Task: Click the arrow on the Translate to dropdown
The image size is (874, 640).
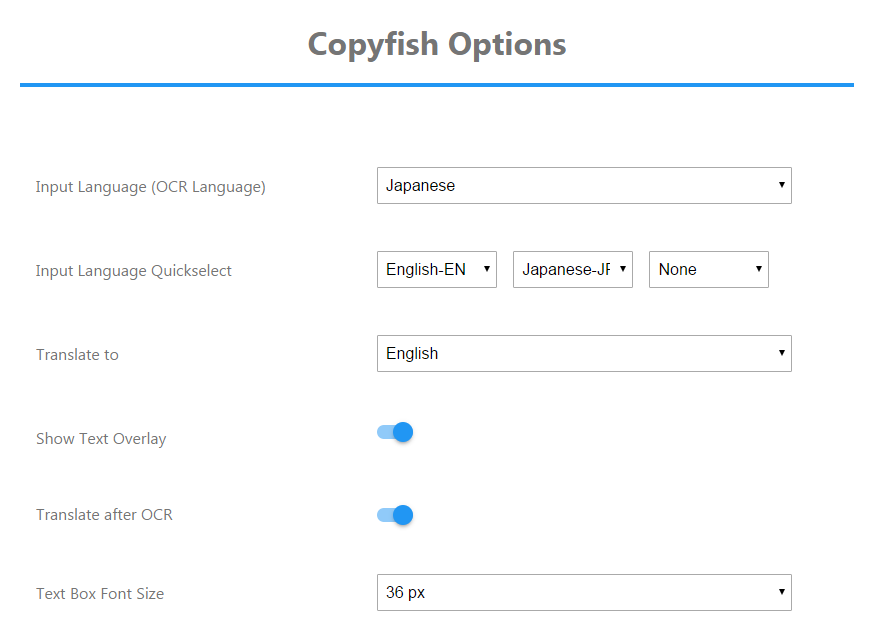Action: point(781,352)
